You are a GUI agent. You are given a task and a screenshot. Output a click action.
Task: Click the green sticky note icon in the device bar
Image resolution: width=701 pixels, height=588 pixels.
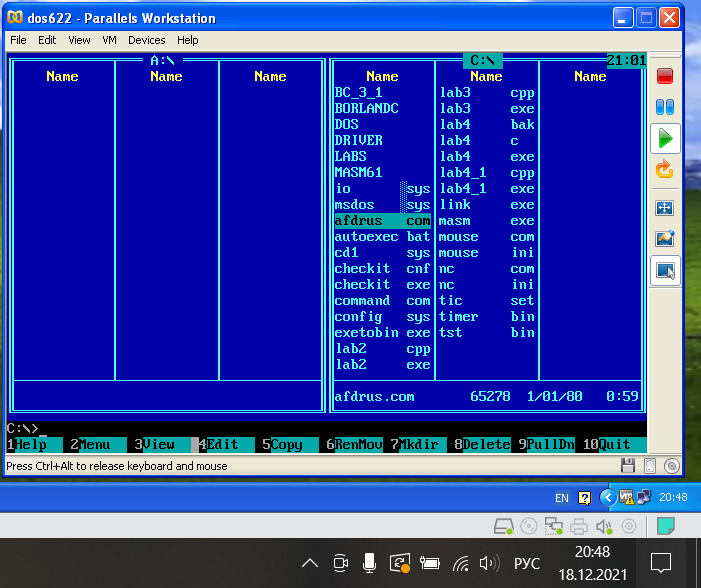click(666, 526)
